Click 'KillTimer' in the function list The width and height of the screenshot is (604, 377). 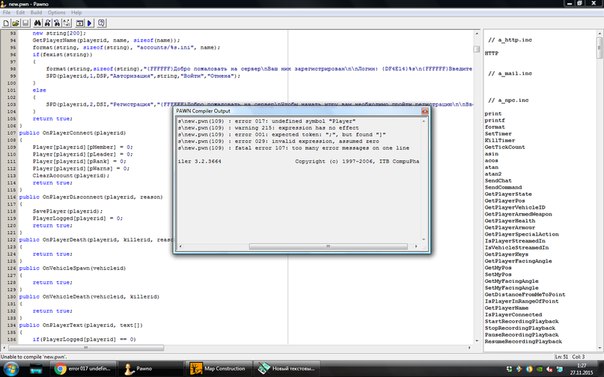point(500,140)
